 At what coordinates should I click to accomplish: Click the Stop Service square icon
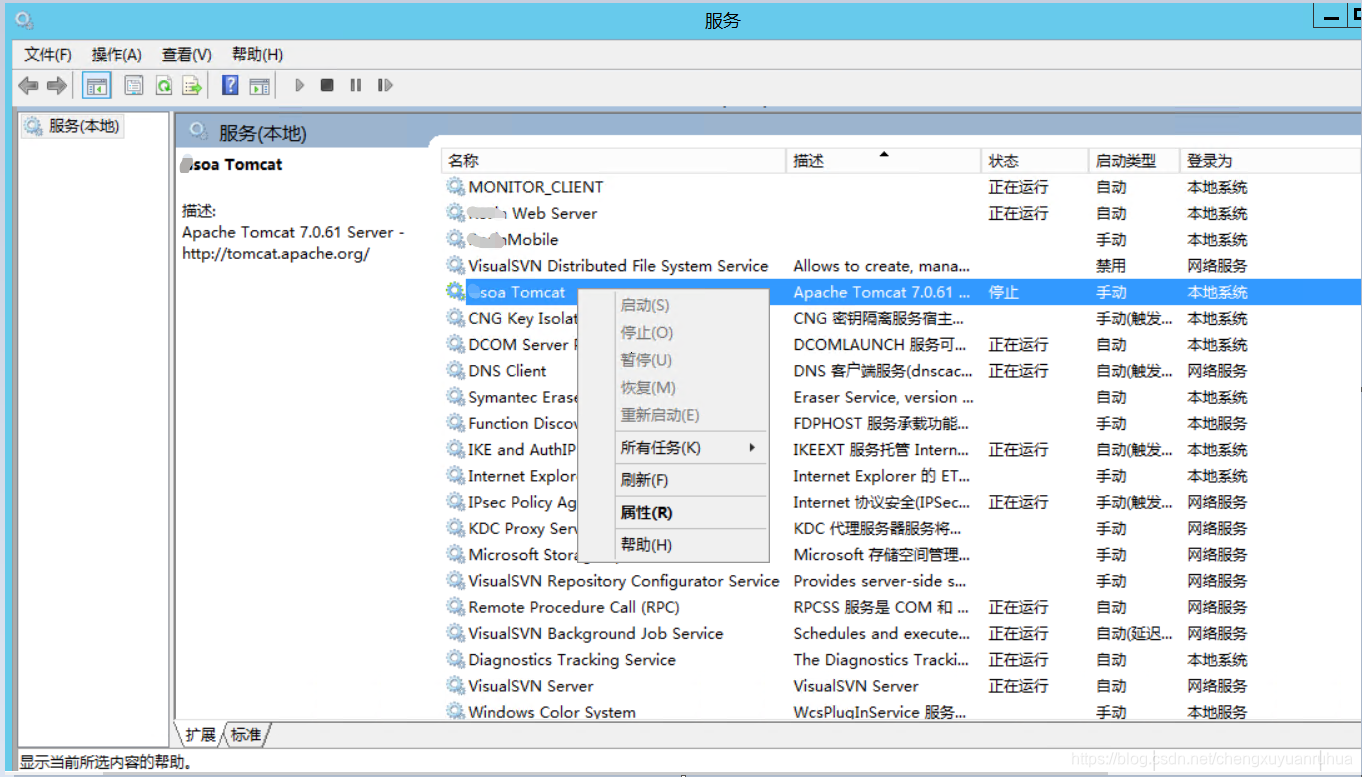click(x=327, y=86)
